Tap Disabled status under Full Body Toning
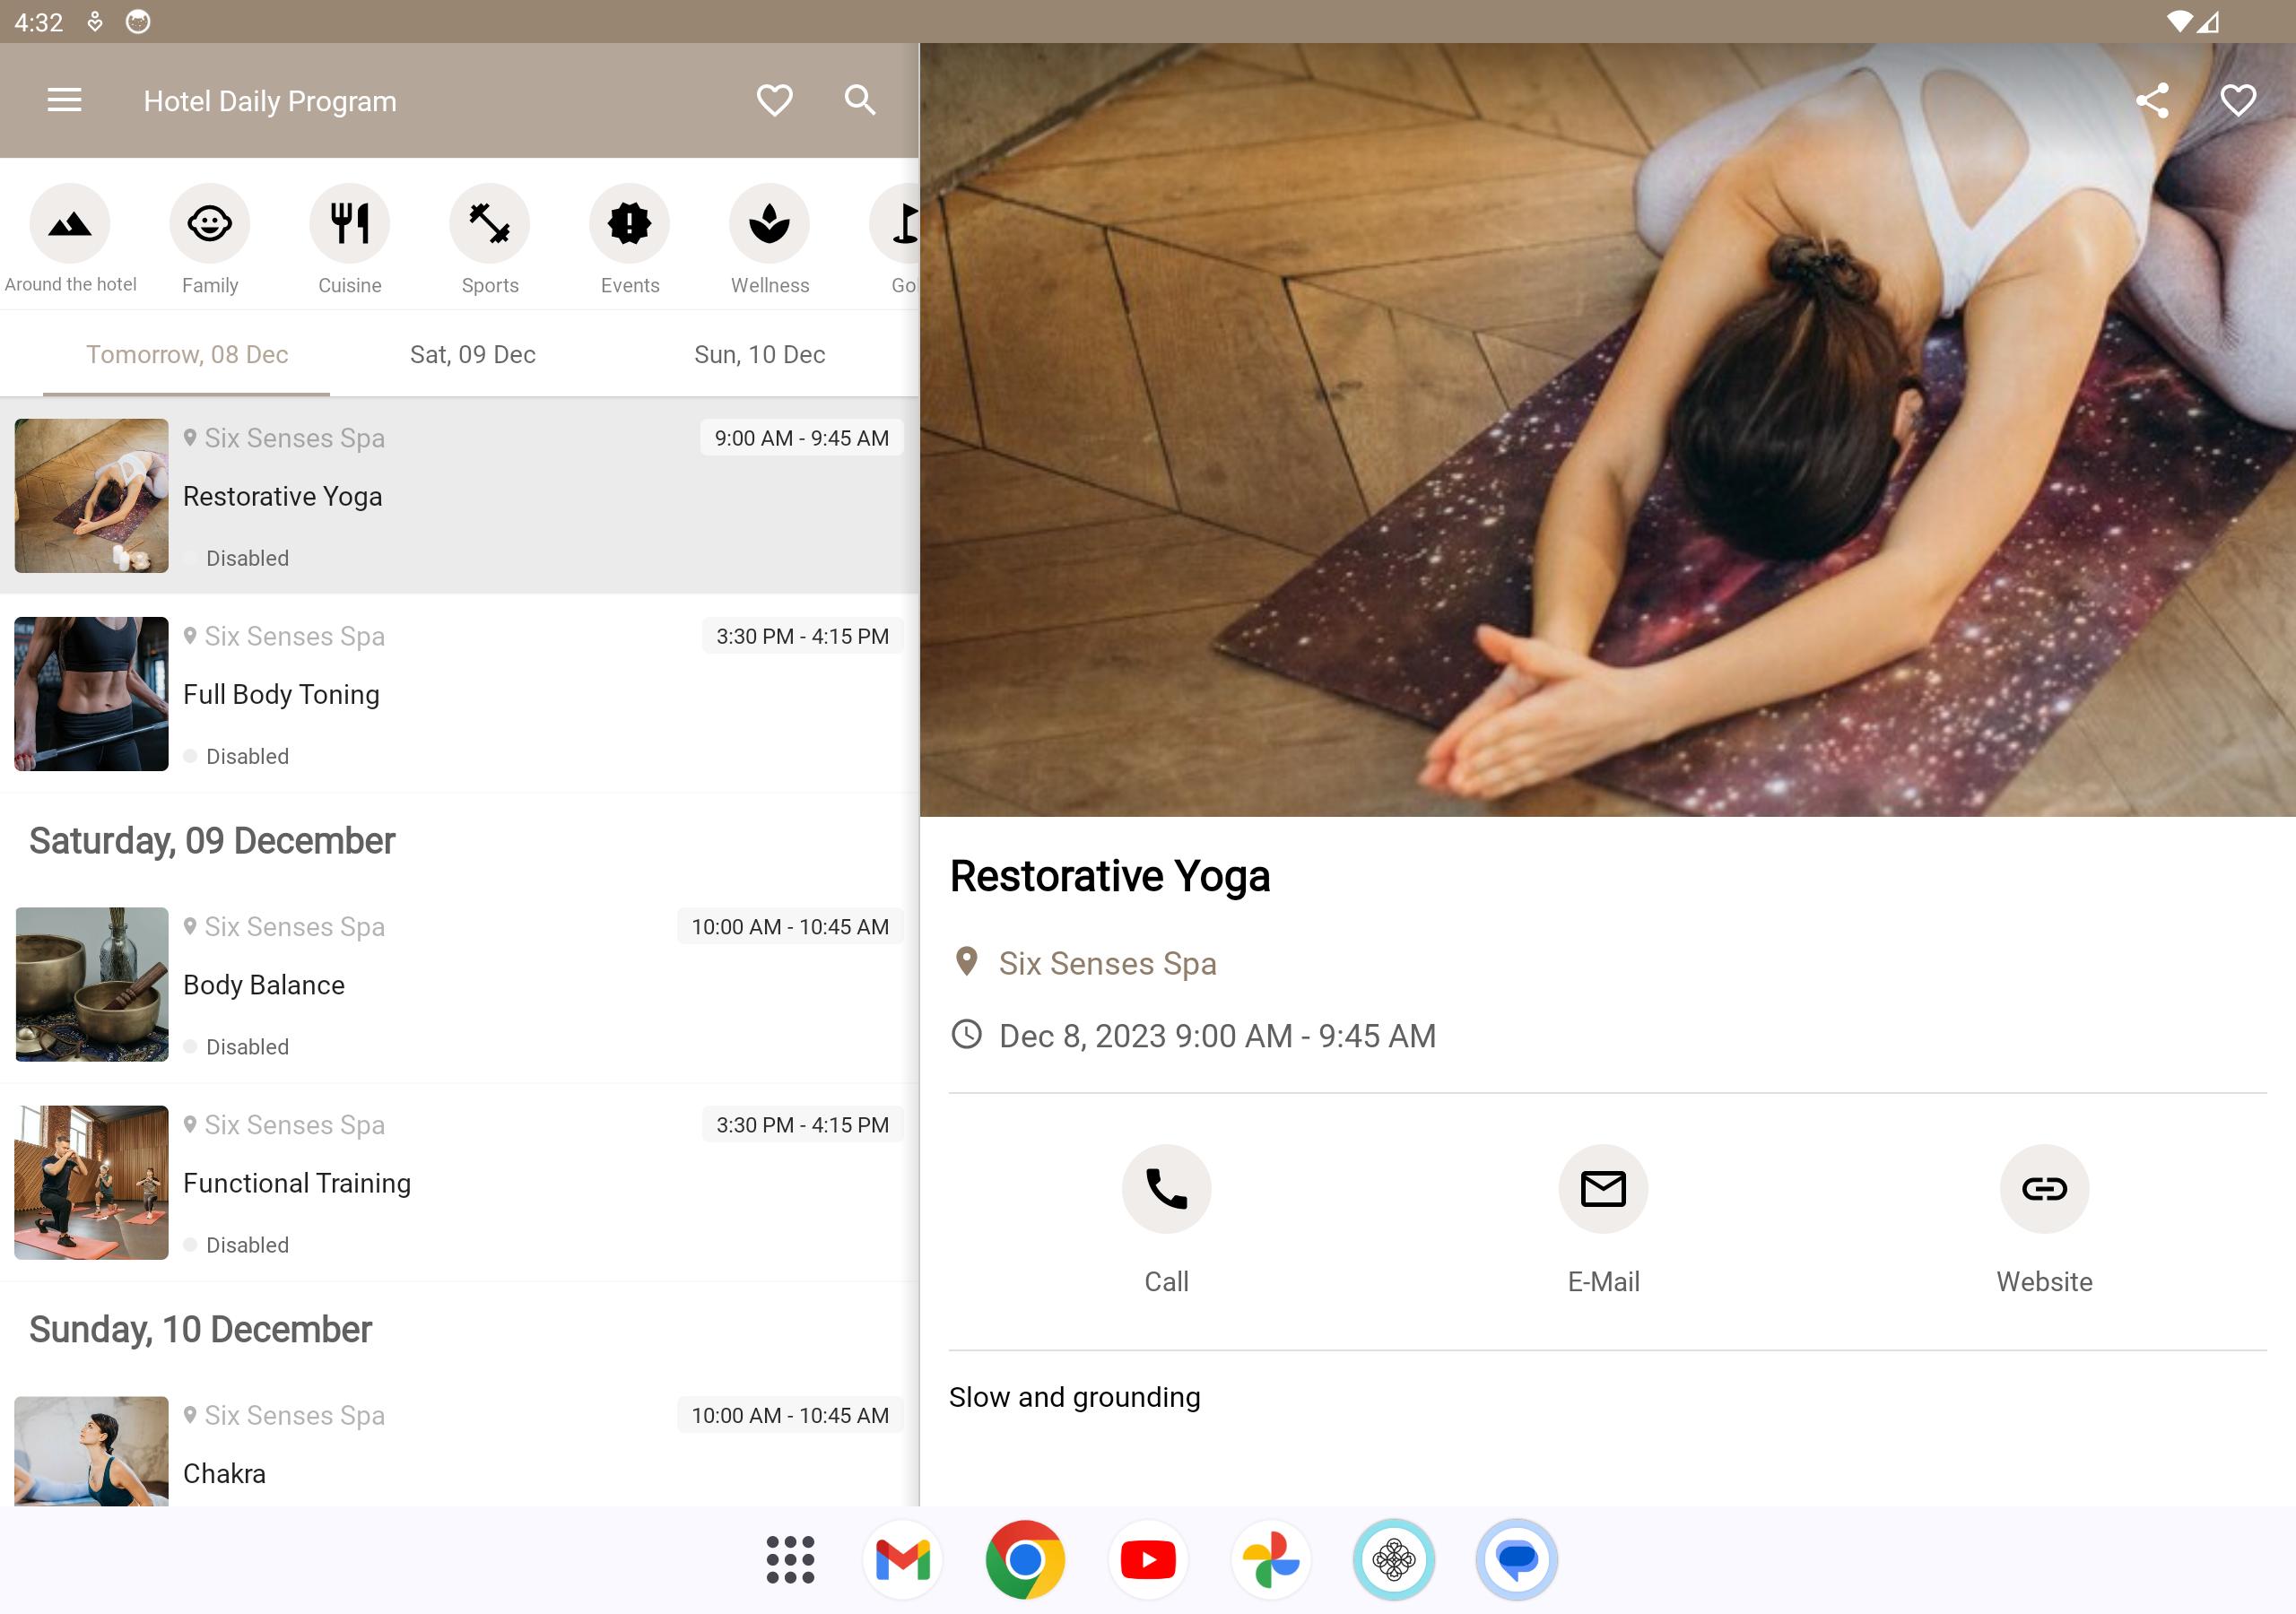This screenshot has height=1614, width=2296. coord(247,756)
